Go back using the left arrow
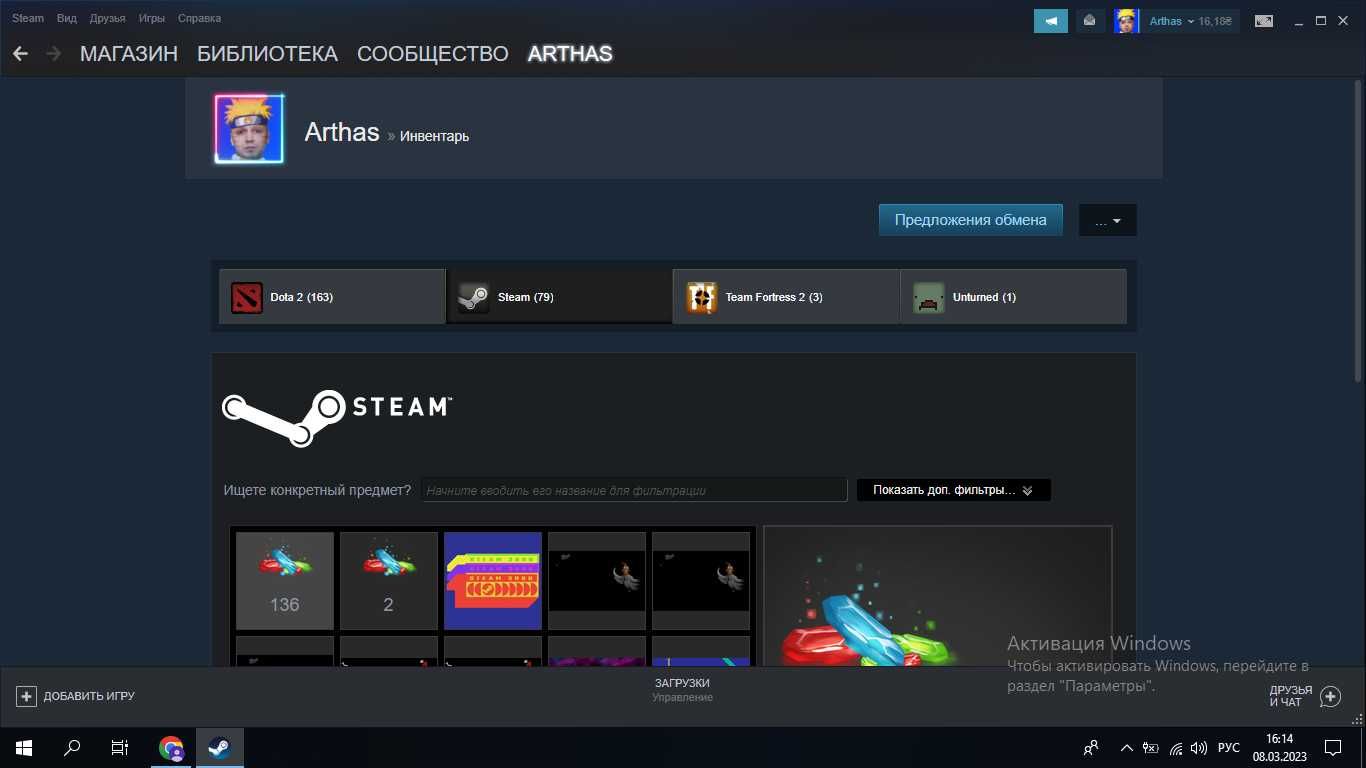The width and height of the screenshot is (1366, 768). point(20,54)
